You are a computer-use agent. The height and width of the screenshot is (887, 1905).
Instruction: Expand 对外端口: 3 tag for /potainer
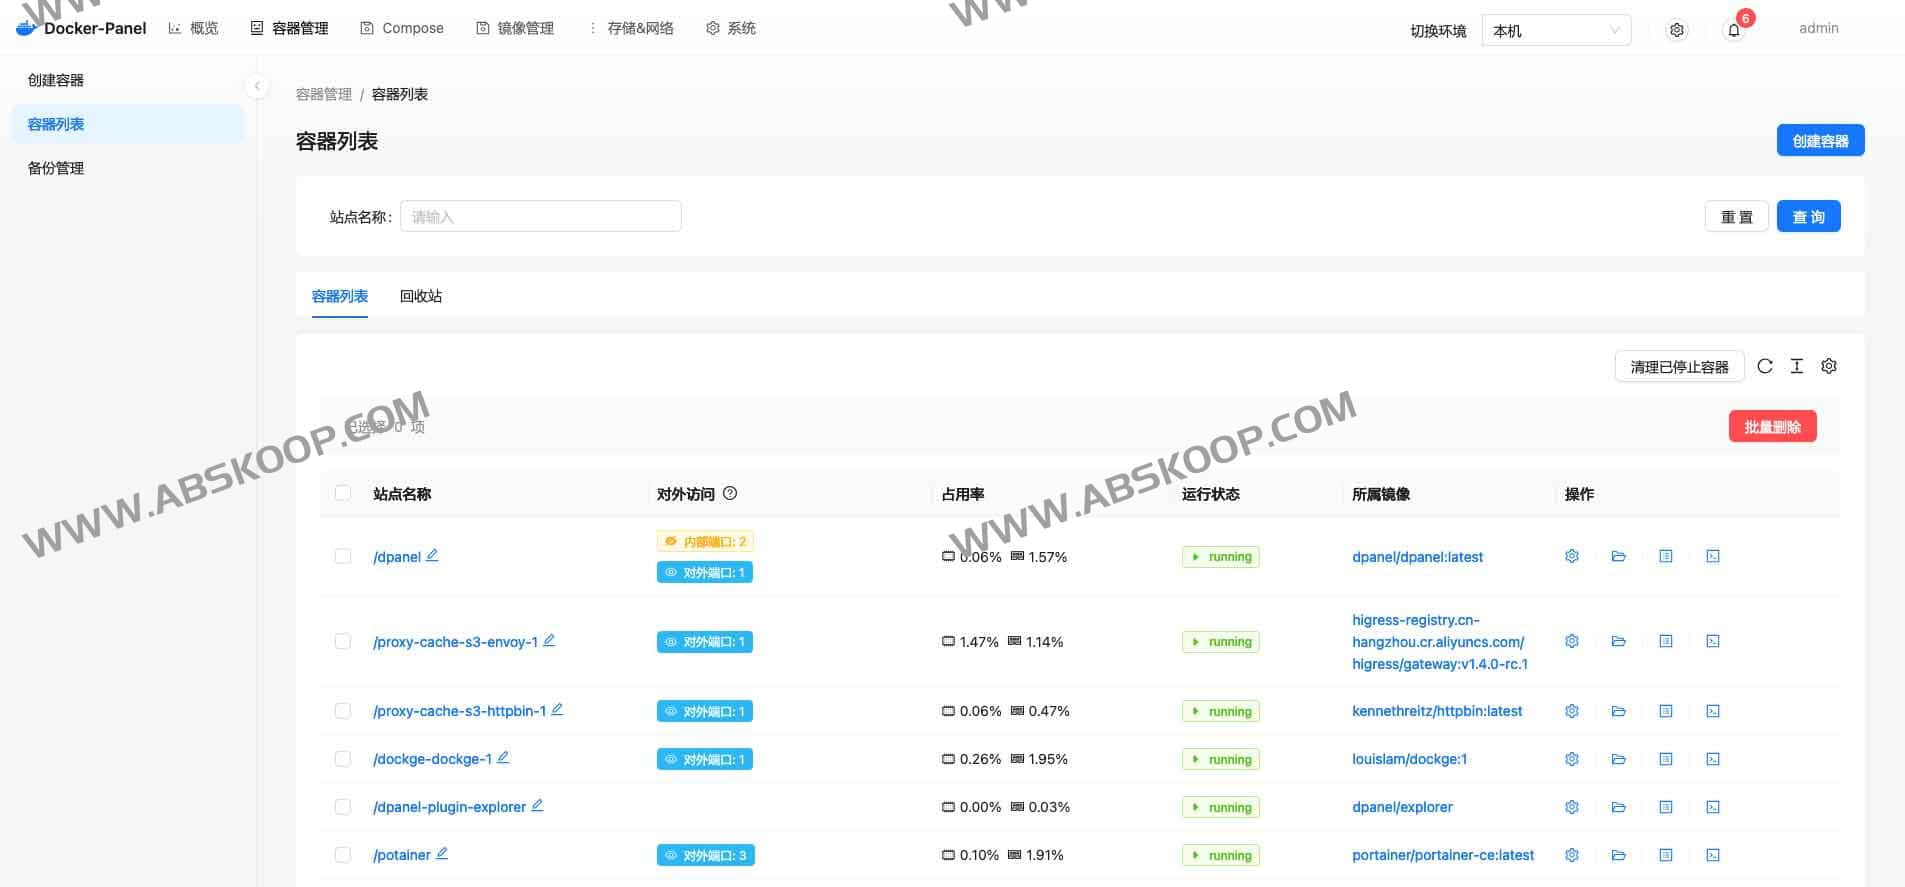point(705,855)
